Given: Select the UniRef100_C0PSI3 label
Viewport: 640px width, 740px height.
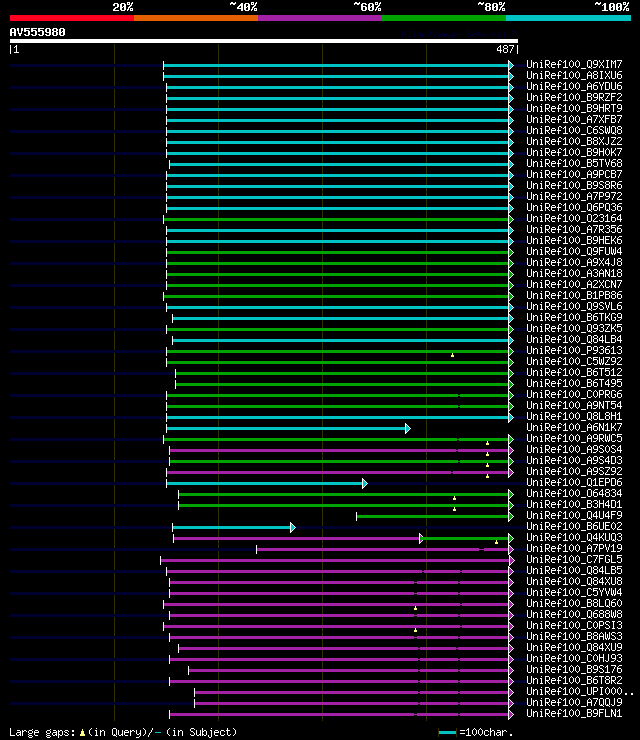Looking at the screenshot, I should [x=574, y=625].
